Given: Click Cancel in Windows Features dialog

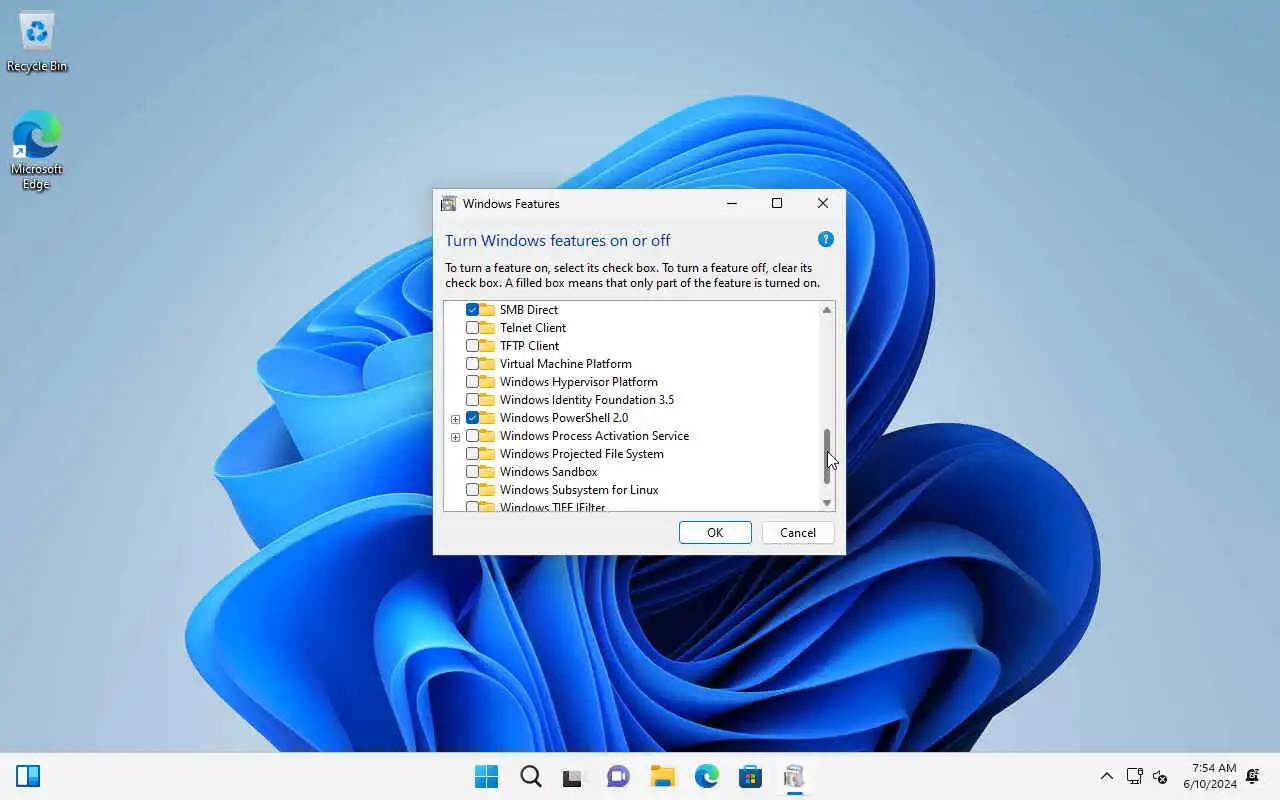Looking at the screenshot, I should click(x=798, y=533).
